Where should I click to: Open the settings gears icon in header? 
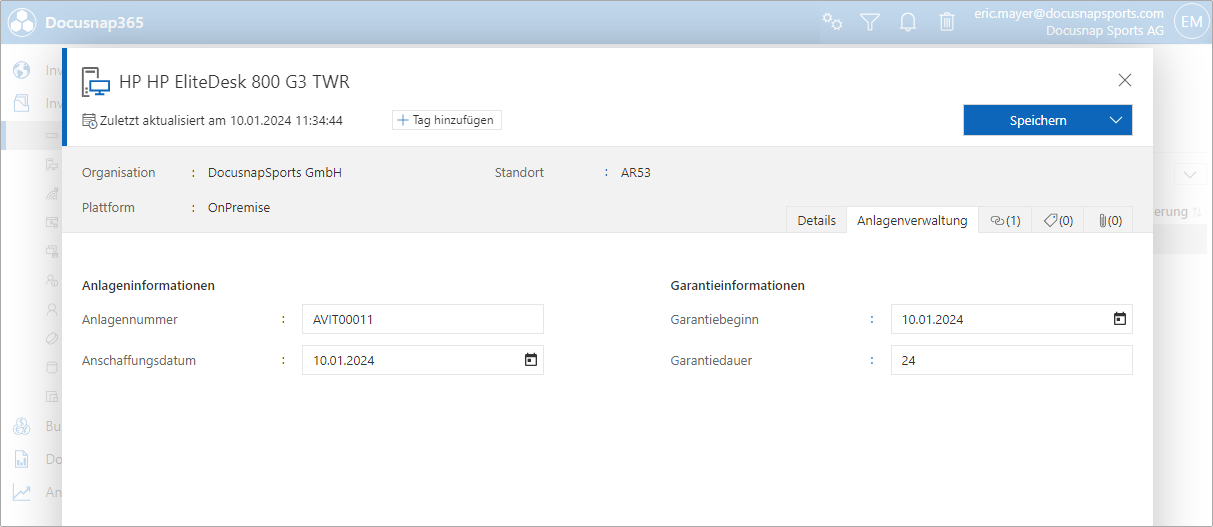pyautogui.click(x=832, y=21)
